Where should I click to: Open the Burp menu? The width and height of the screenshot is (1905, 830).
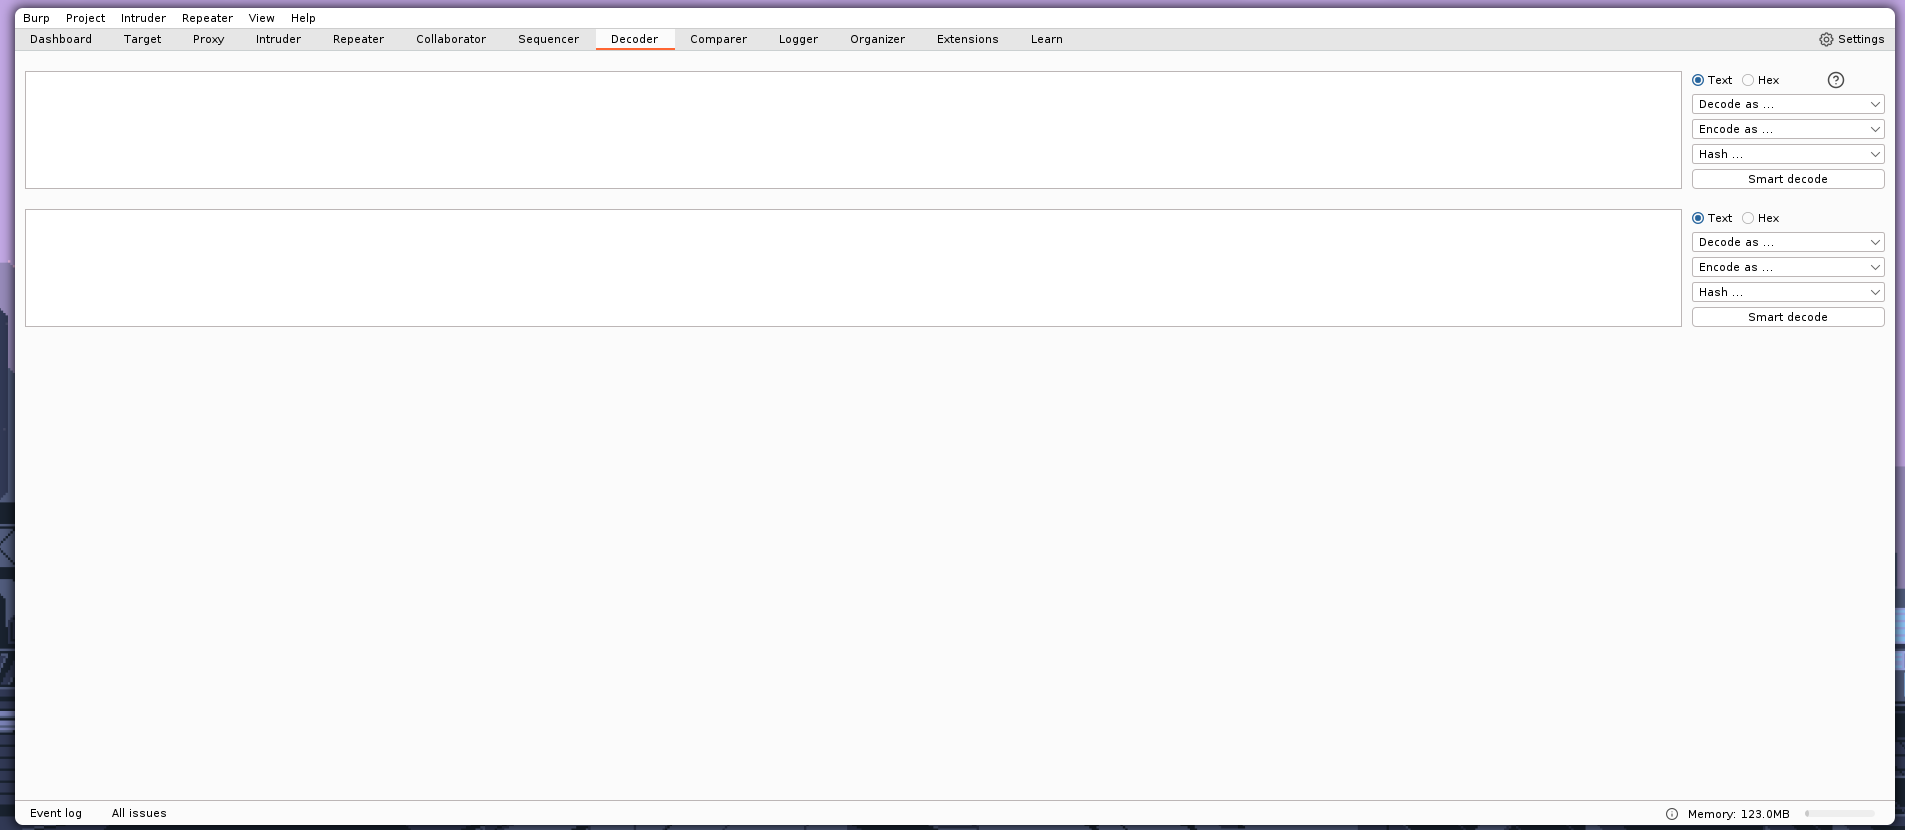coord(36,18)
